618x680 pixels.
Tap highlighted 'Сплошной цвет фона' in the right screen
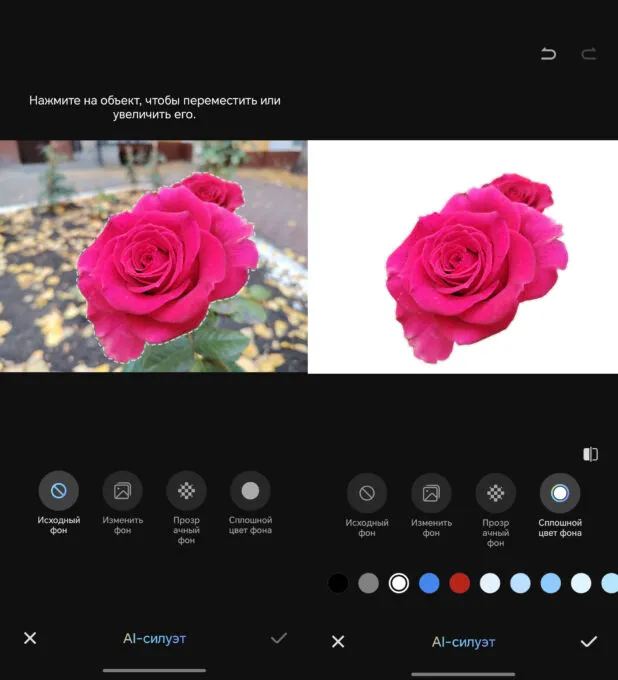click(x=559, y=493)
